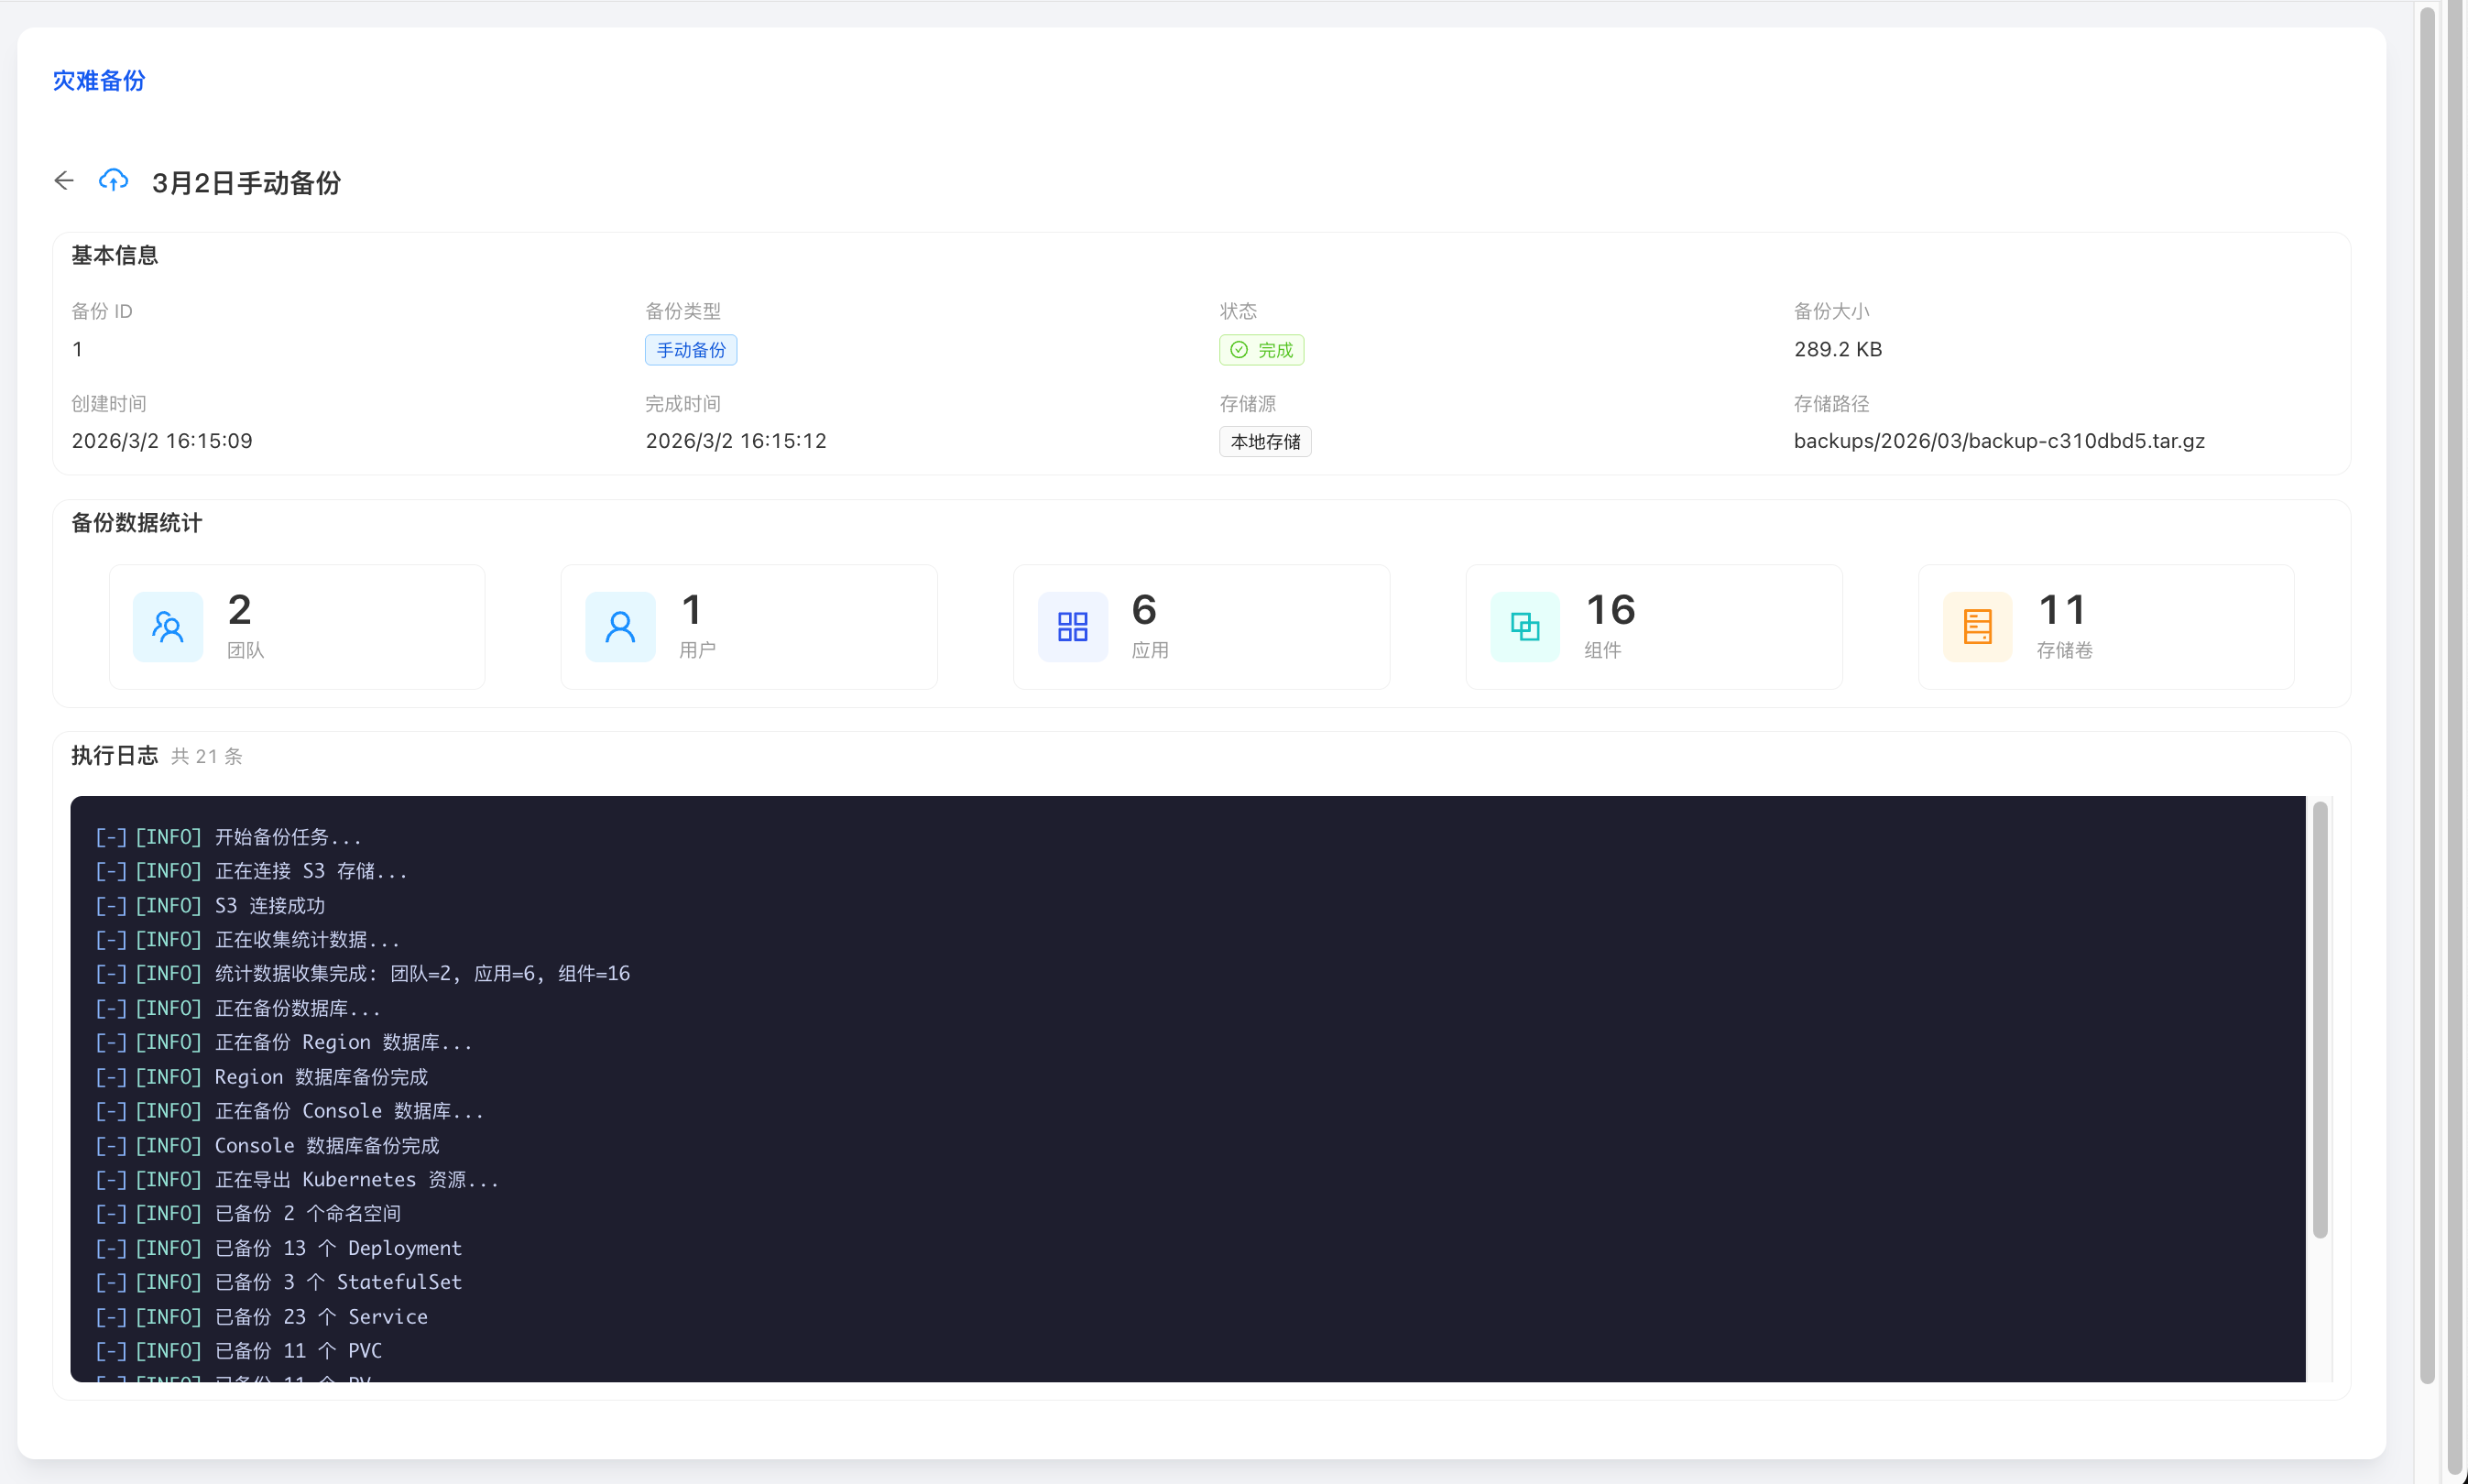Click the cloud upload backup icon
The width and height of the screenshot is (2468, 1484).
click(113, 181)
